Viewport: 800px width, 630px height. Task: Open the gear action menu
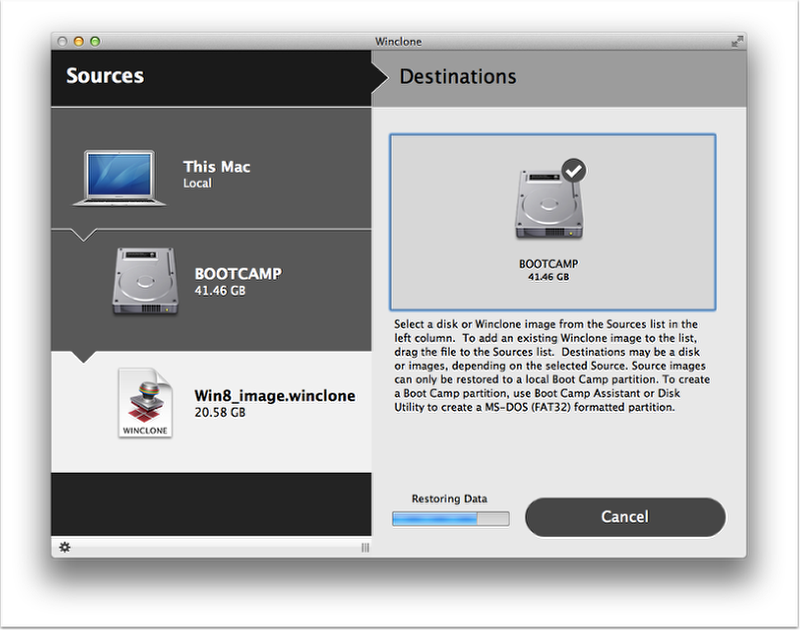click(65, 547)
